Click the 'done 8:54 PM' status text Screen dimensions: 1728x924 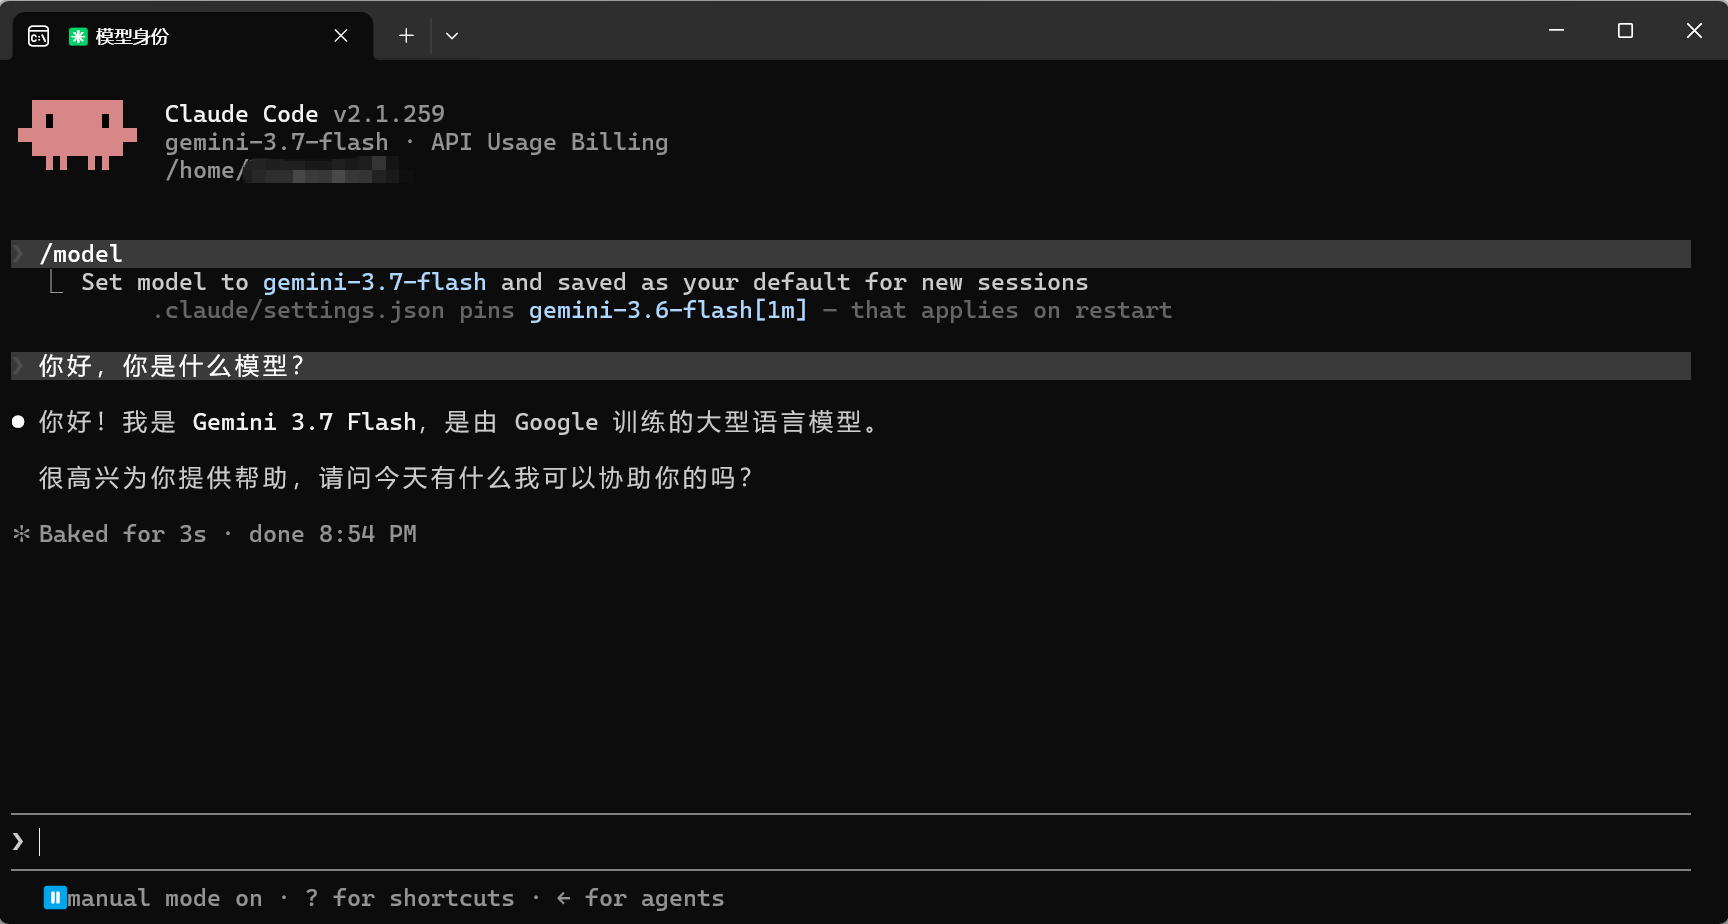coord(333,534)
